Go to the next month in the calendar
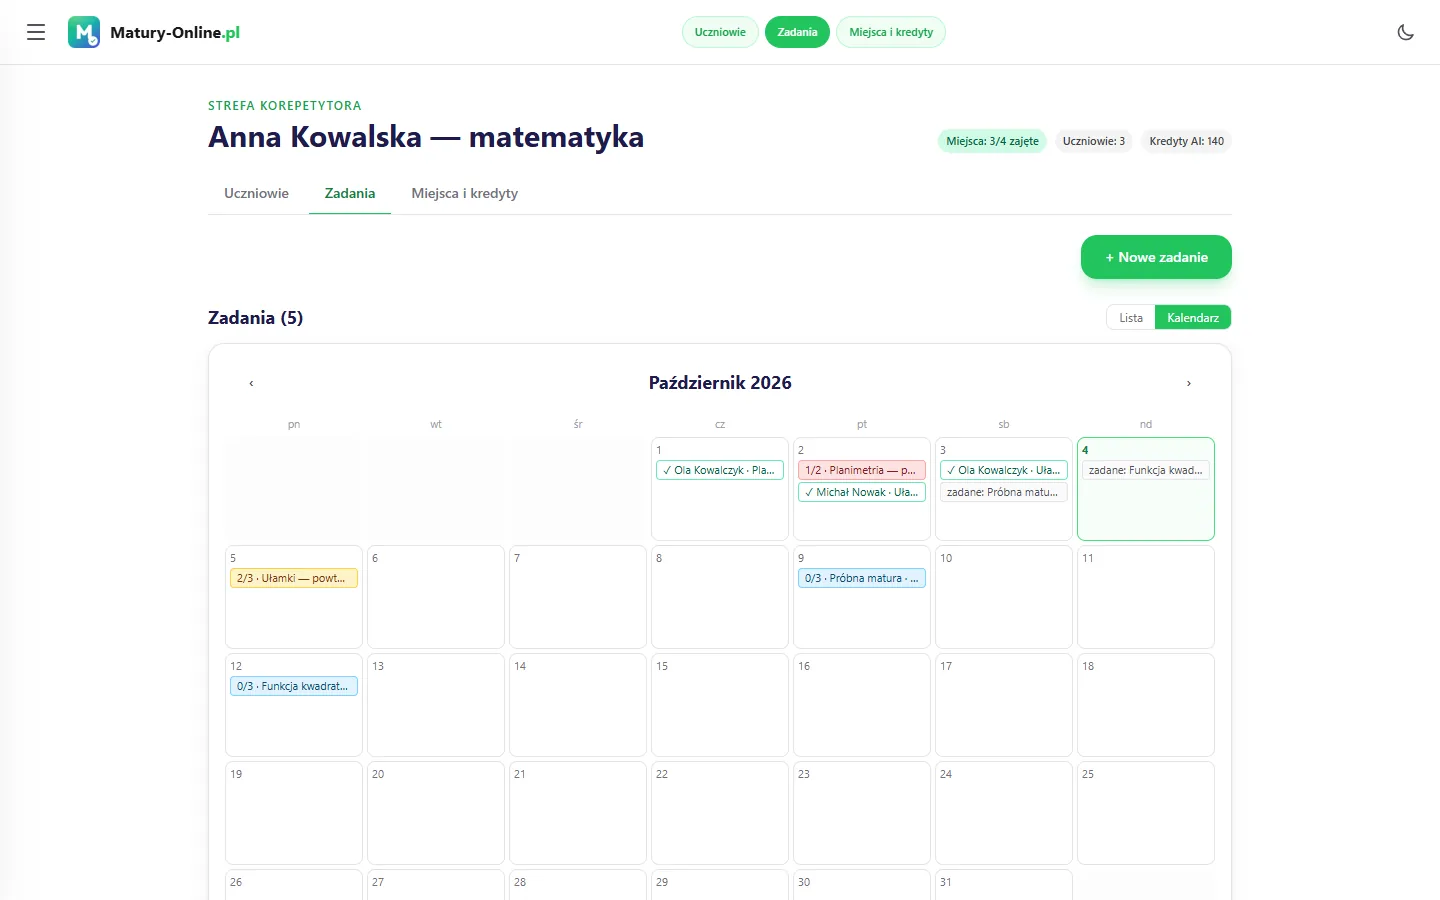Image resolution: width=1440 pixels, height=900 pixels. point(1188,383)
